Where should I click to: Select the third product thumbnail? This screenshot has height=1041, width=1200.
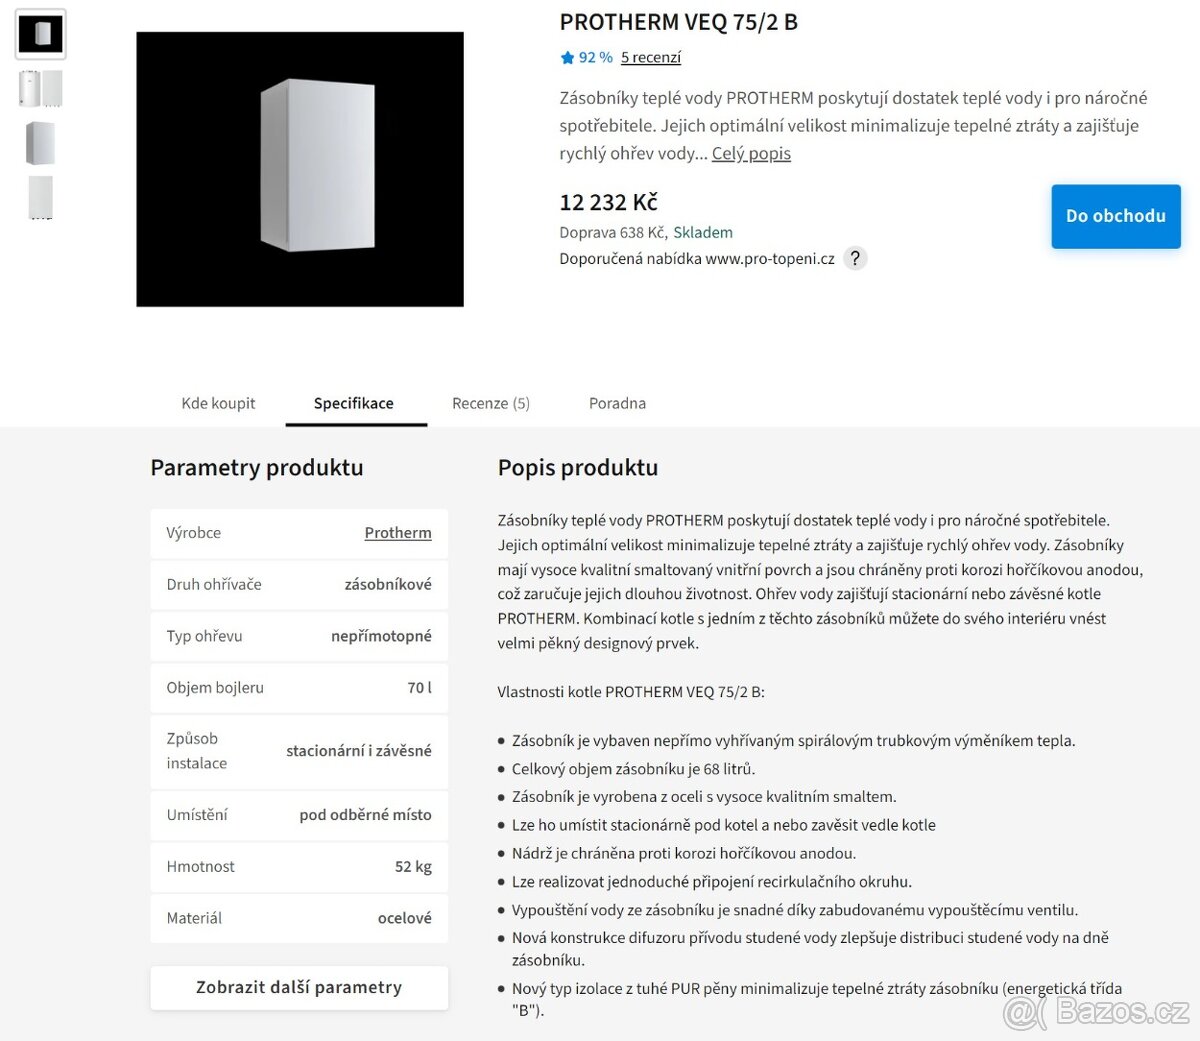[41, 143]
